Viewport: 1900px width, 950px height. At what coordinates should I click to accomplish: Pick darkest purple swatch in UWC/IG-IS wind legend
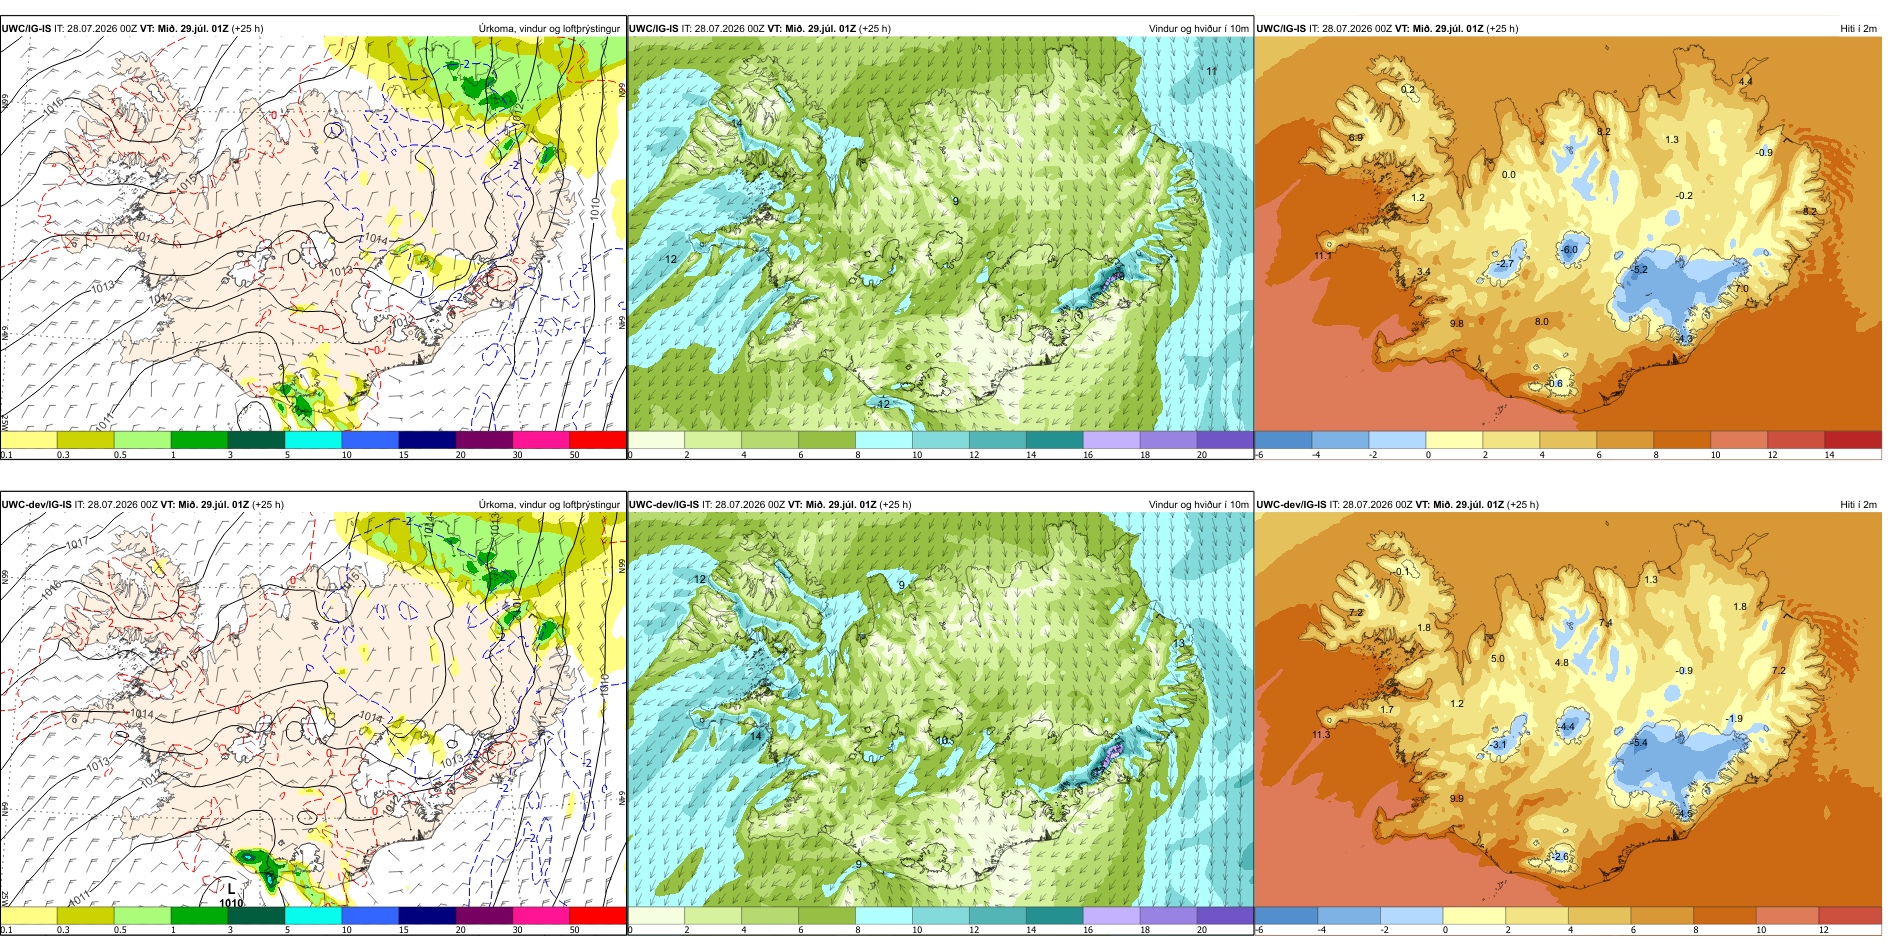[x=1225, y=439]
